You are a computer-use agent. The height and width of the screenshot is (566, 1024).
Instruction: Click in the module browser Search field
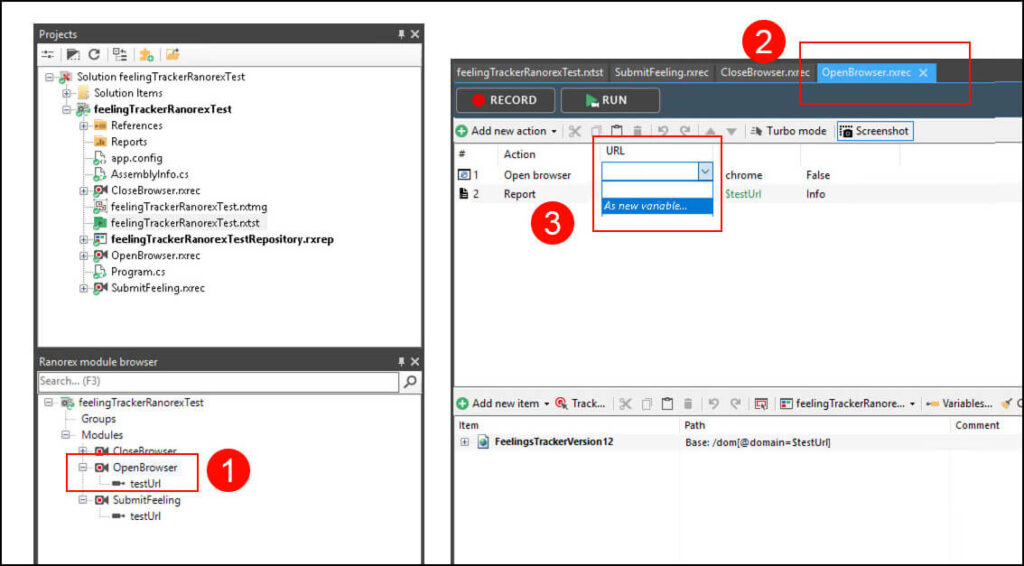point(218,381)
